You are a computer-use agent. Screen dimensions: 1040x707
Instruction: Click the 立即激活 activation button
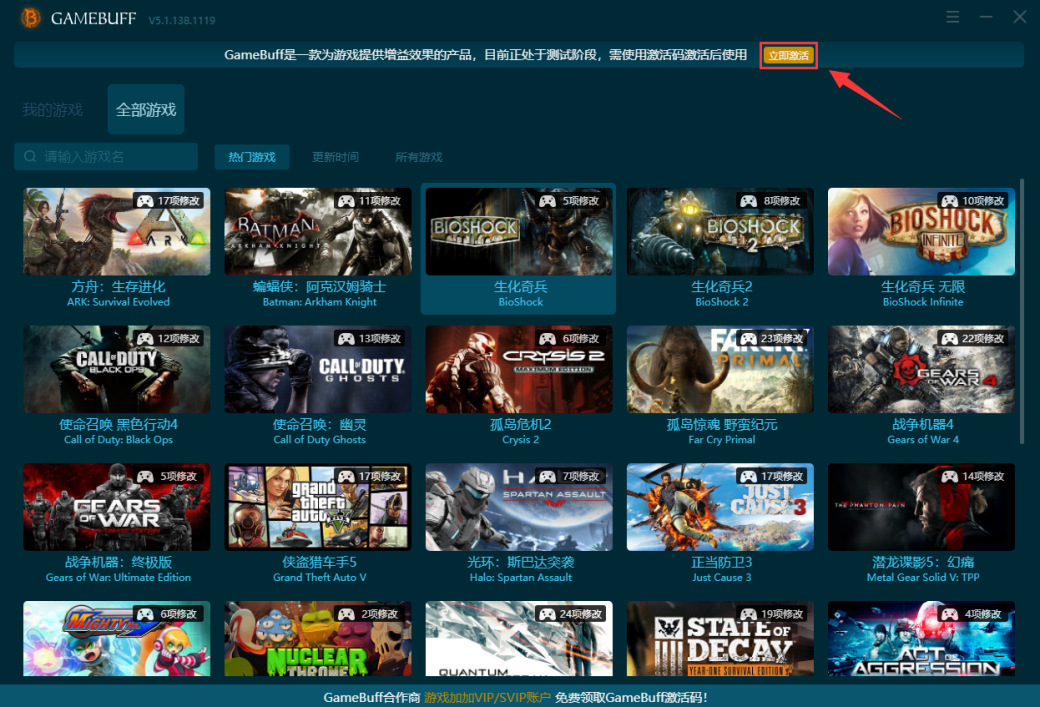789,55
